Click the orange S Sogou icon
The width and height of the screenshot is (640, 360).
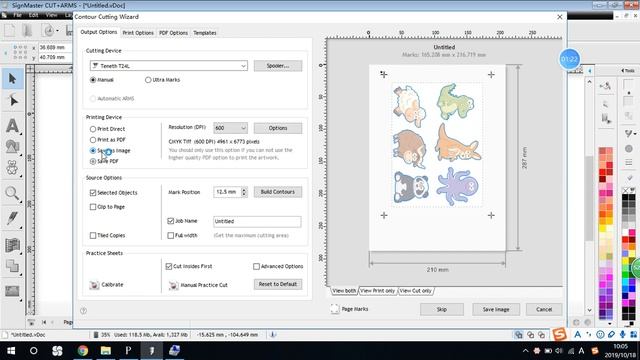[560, 334]
